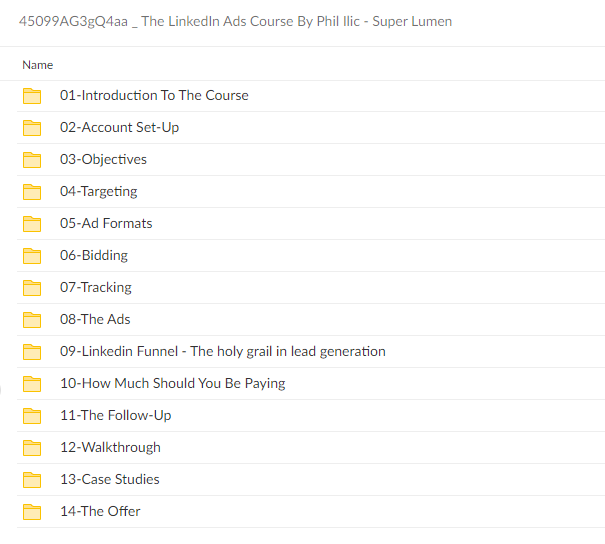Click folder icon beside 08-The Ads

(32, 320)
